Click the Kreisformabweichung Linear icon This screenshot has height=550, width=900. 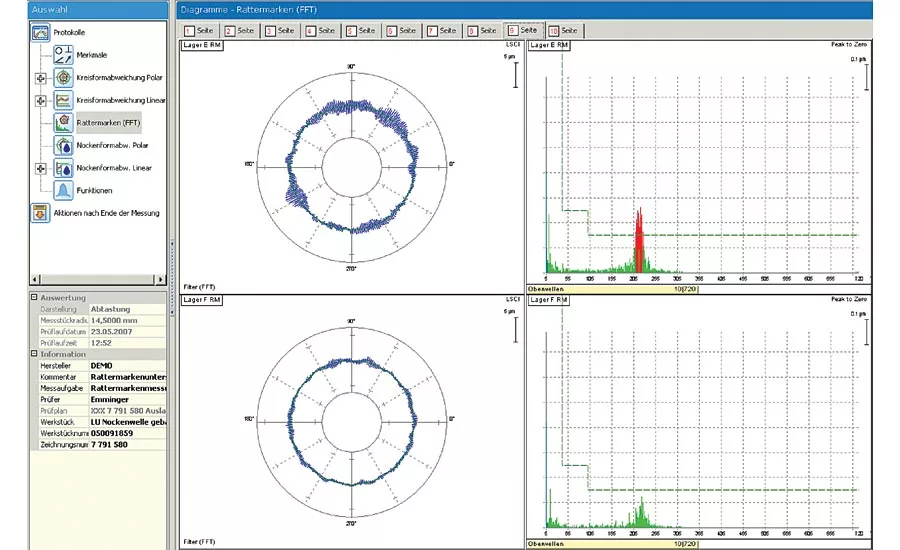click(63, 100)
